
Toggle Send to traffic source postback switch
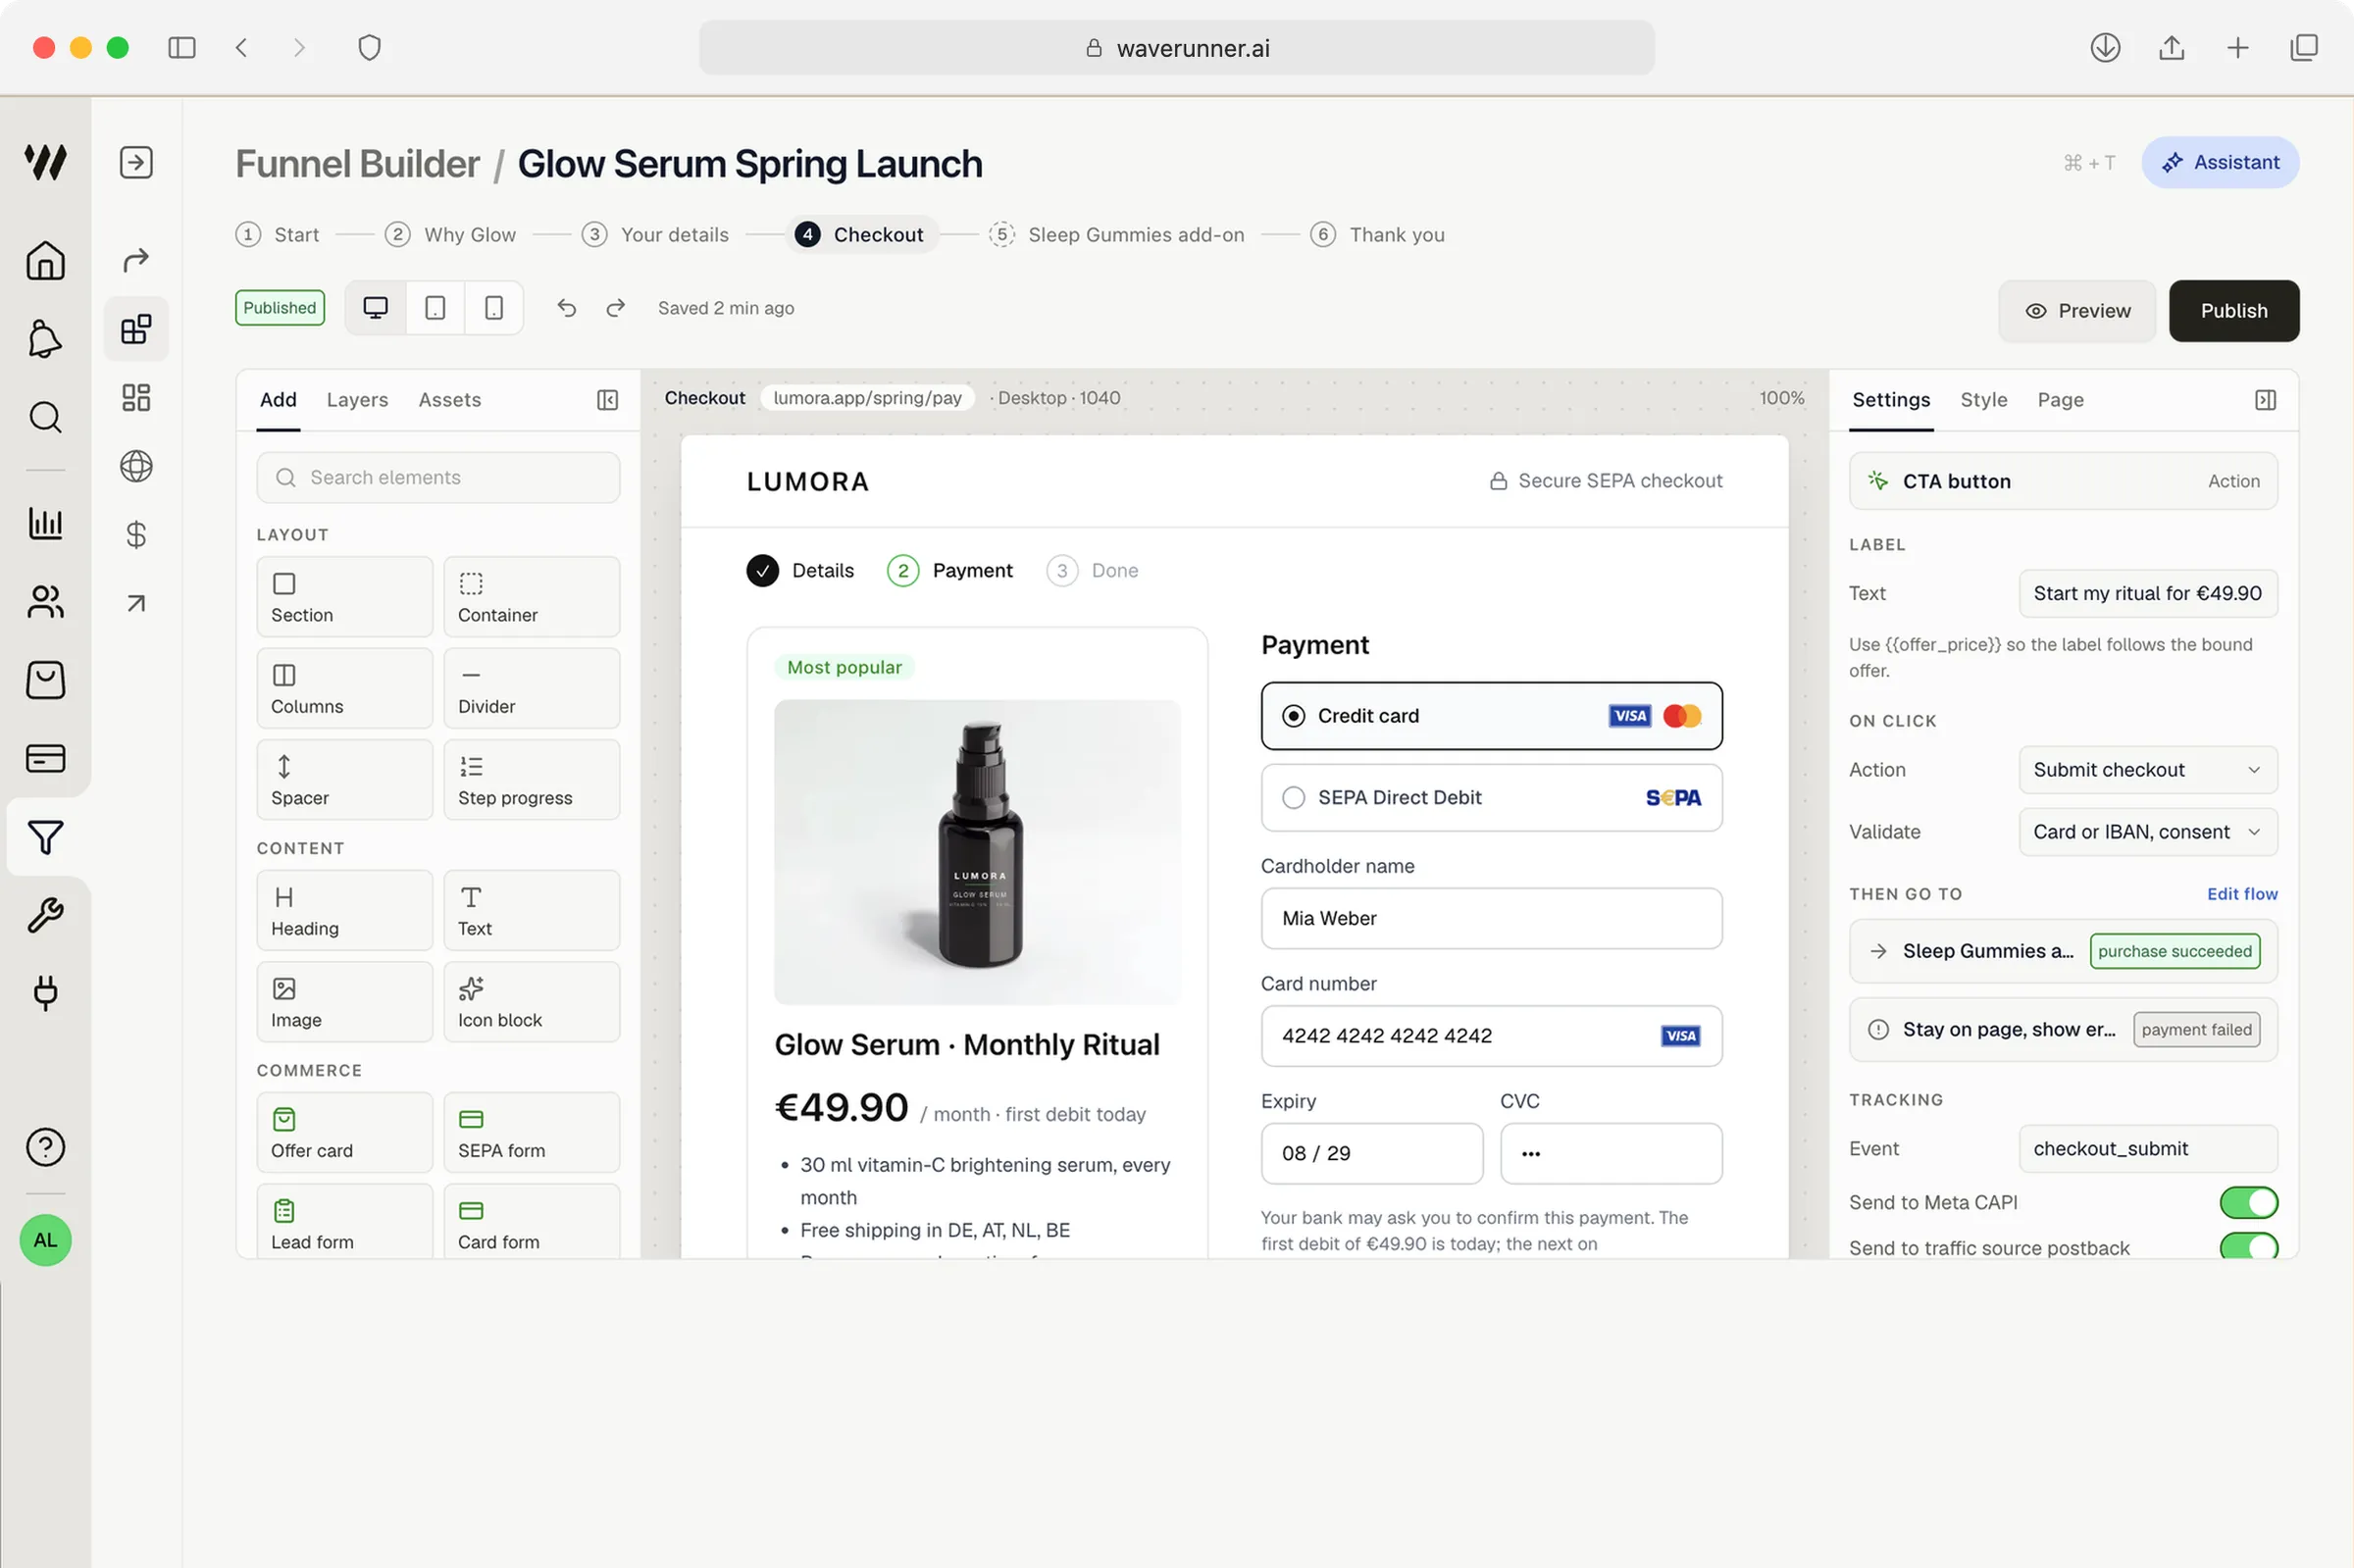[2248, 1246]
